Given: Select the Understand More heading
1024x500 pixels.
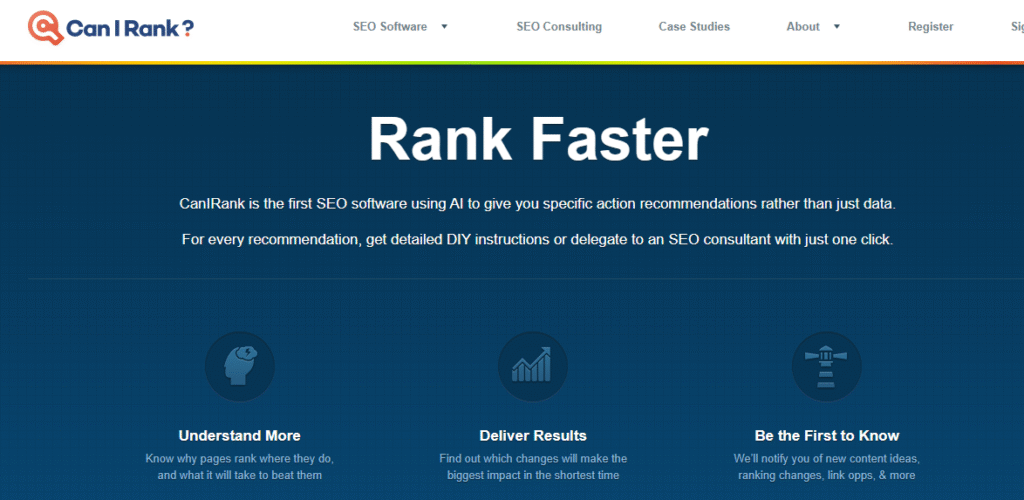Looking at the screenshot, I should point(240,435).
